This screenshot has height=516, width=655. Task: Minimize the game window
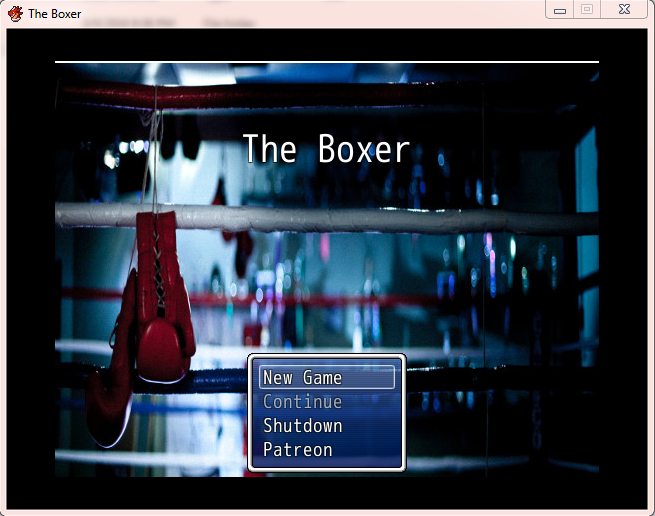coord(560,10)
